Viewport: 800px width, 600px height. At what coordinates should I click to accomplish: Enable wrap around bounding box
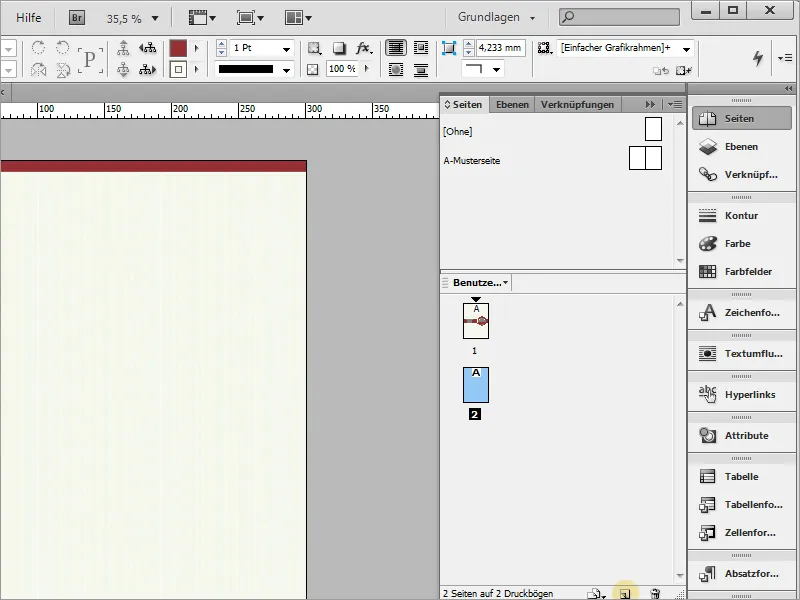pos(421,48)
